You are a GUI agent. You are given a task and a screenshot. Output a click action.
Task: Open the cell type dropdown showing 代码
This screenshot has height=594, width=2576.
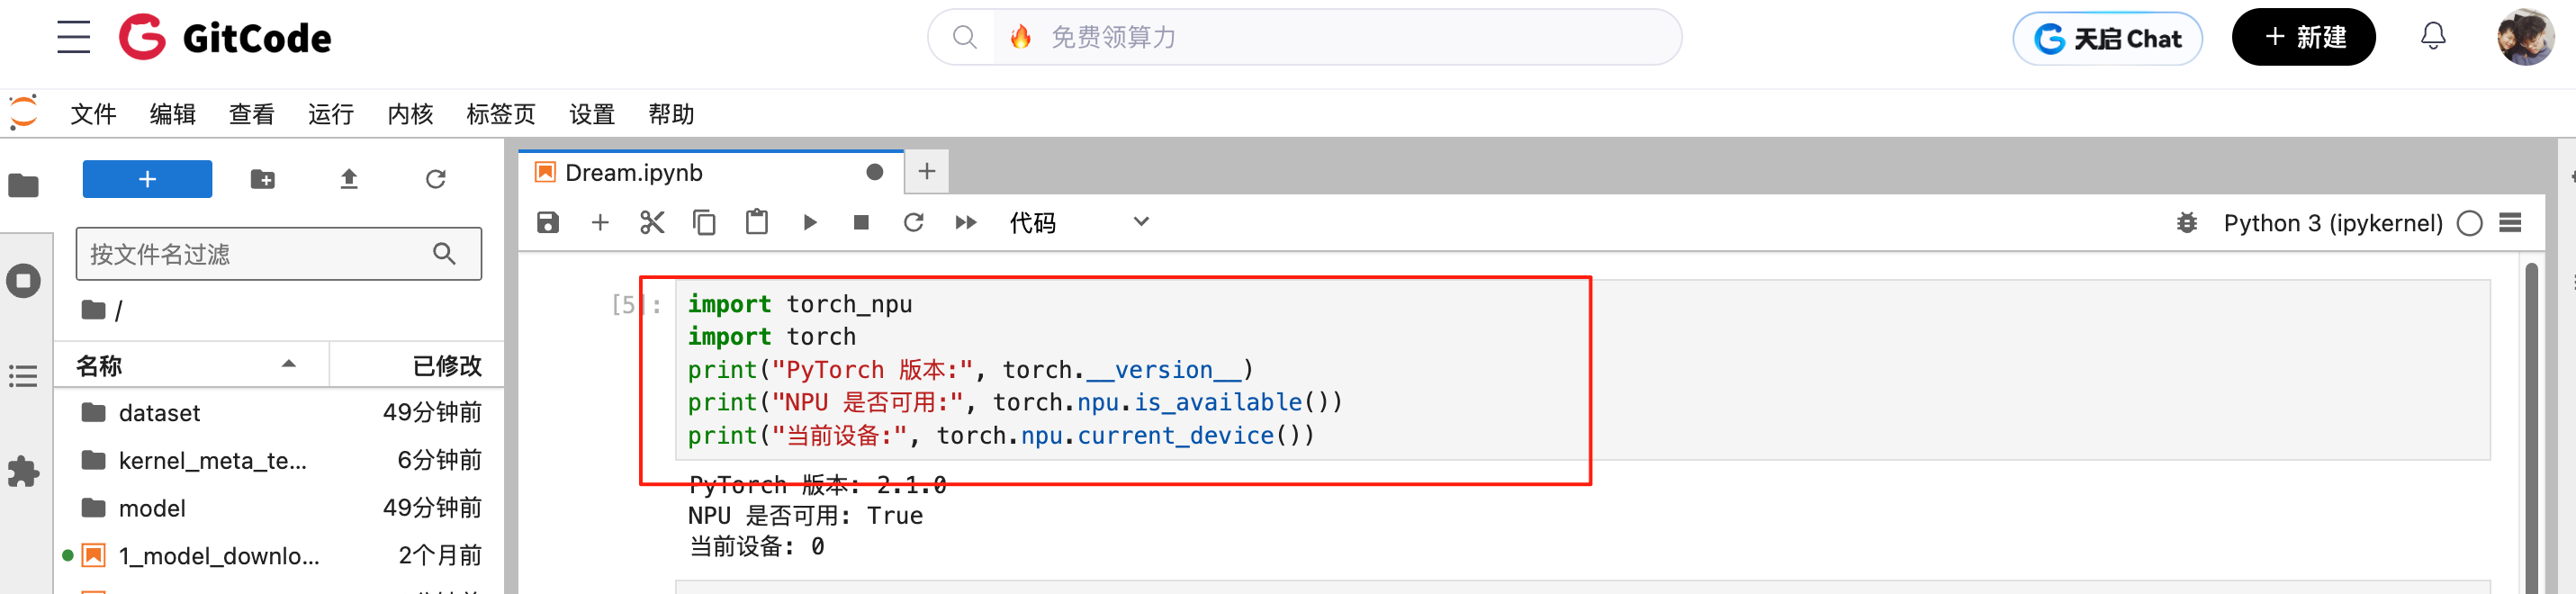click(x=1078, y=222)
